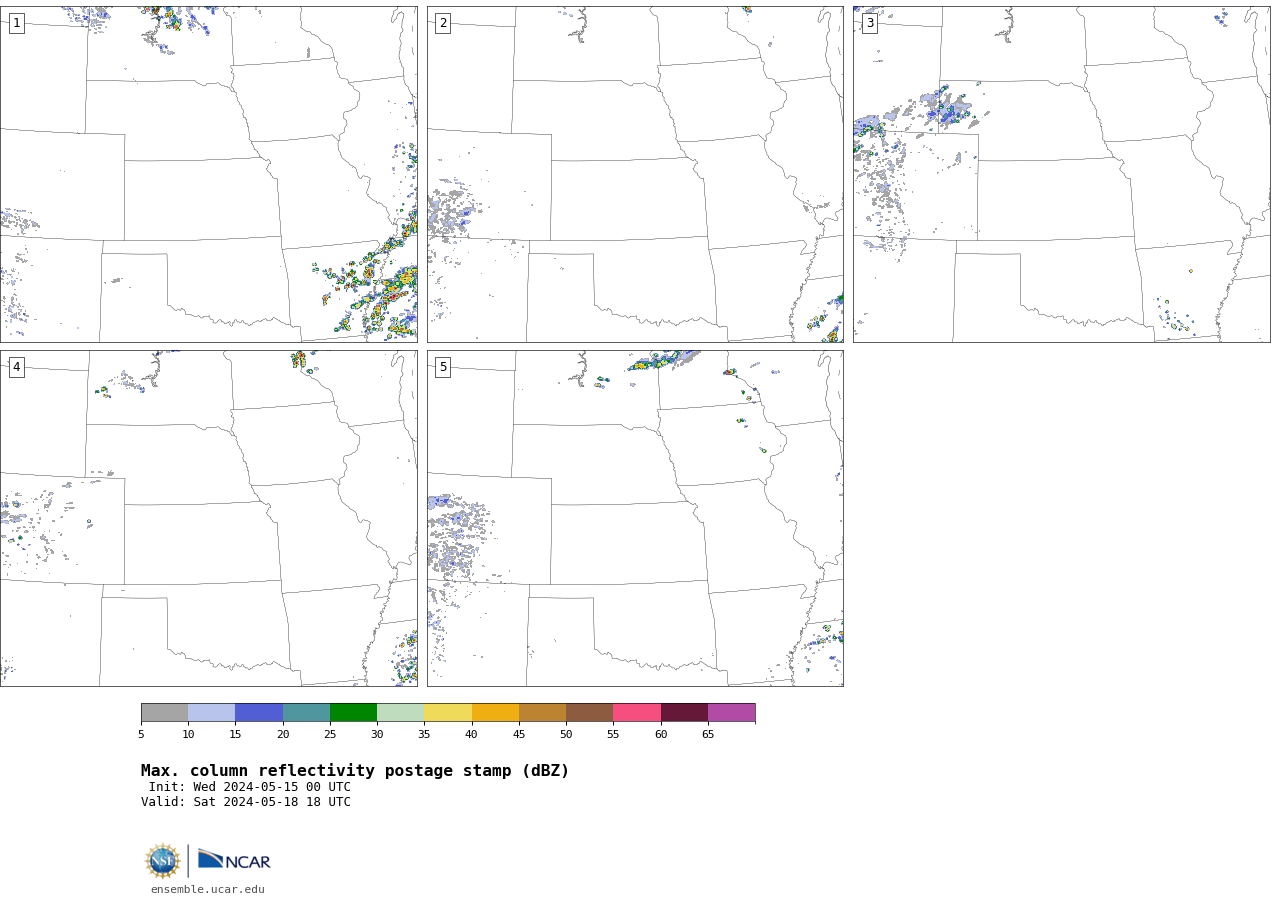The width and height of the screenshot is (1280, 901).
Task: Click the number label 2 on second map
Action: tap(443, 23)
